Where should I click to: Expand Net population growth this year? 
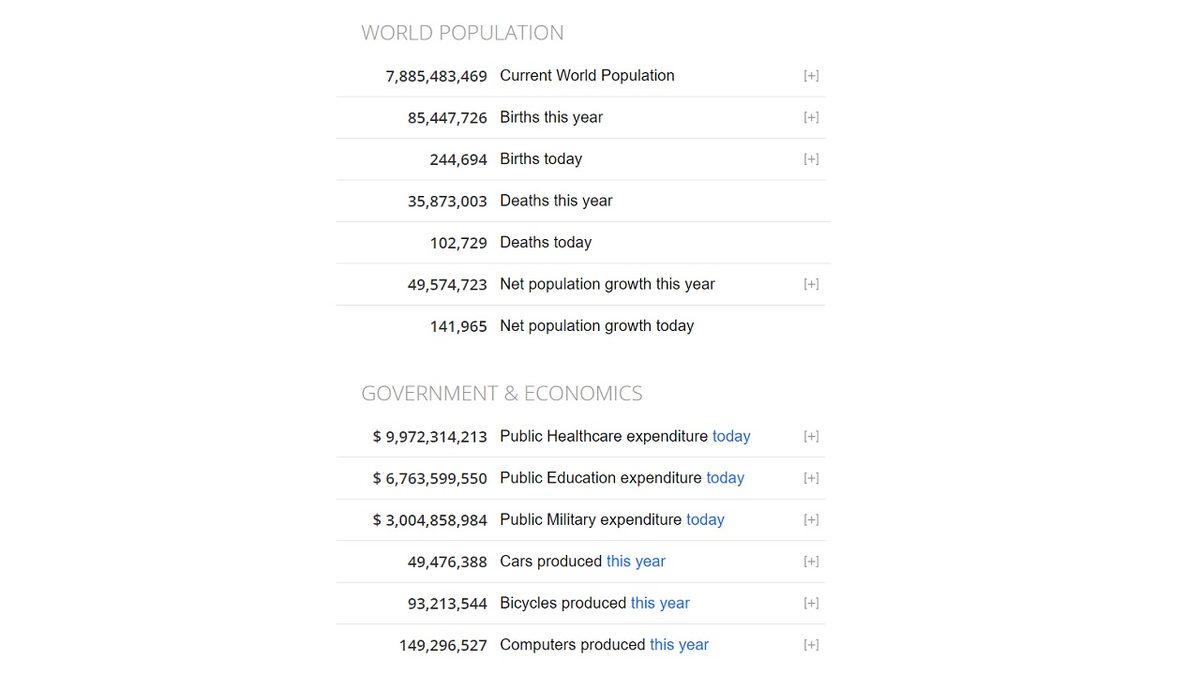[x=811, y=284]
